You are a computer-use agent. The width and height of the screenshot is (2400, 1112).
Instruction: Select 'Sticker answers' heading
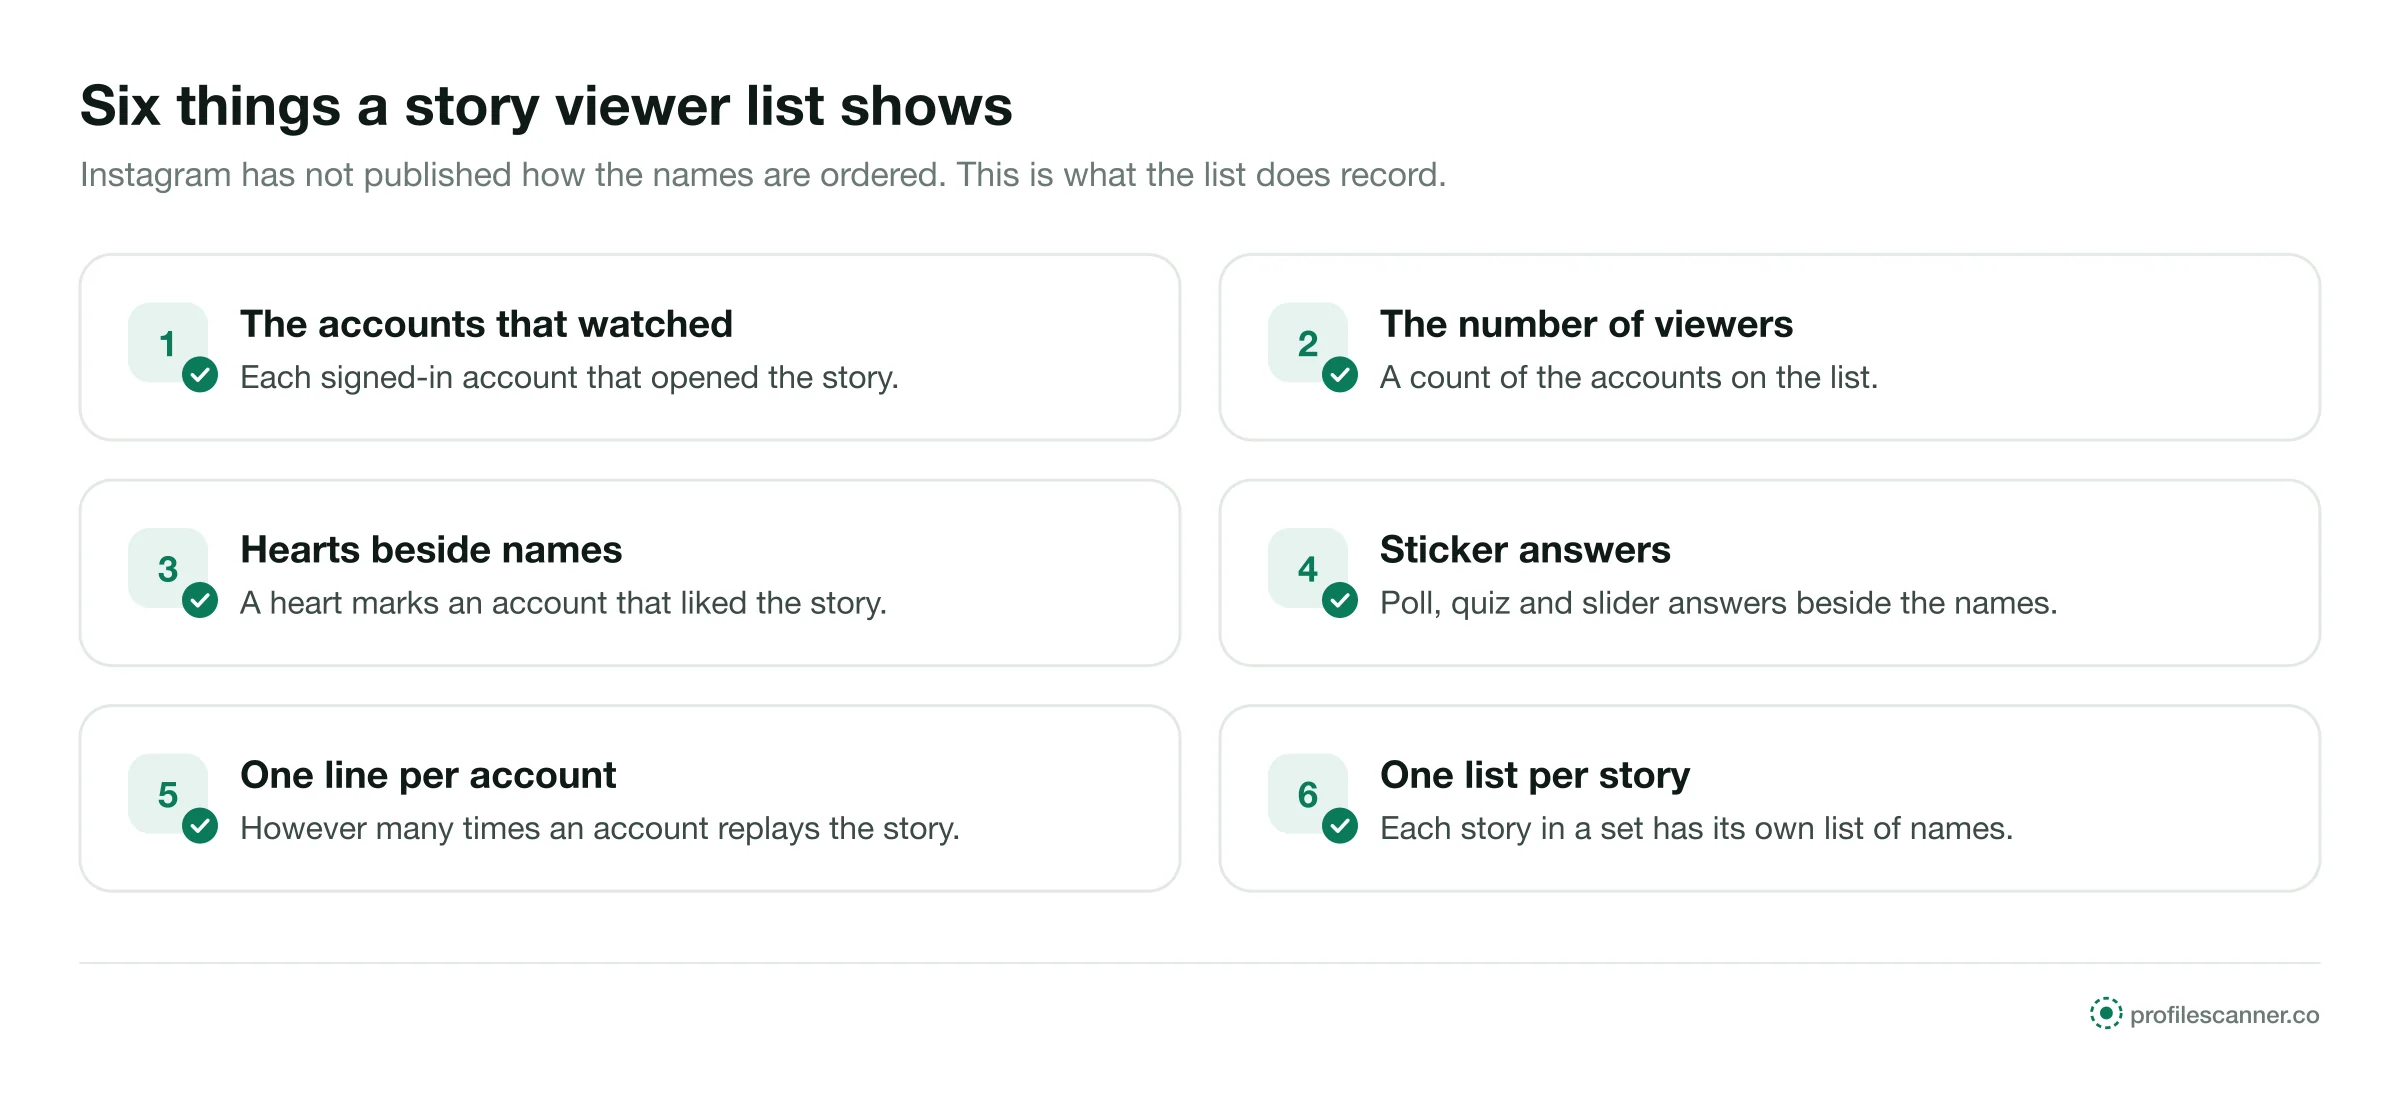tap(1525, 550)
